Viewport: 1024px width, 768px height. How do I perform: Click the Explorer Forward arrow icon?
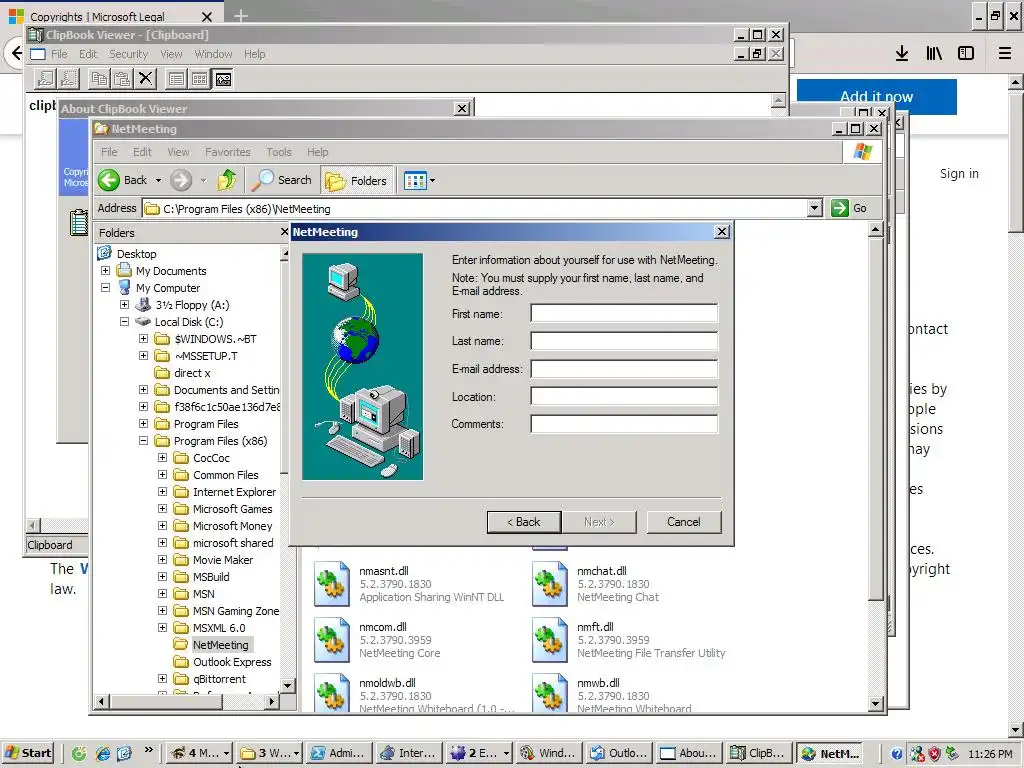(x=181, y=180)
